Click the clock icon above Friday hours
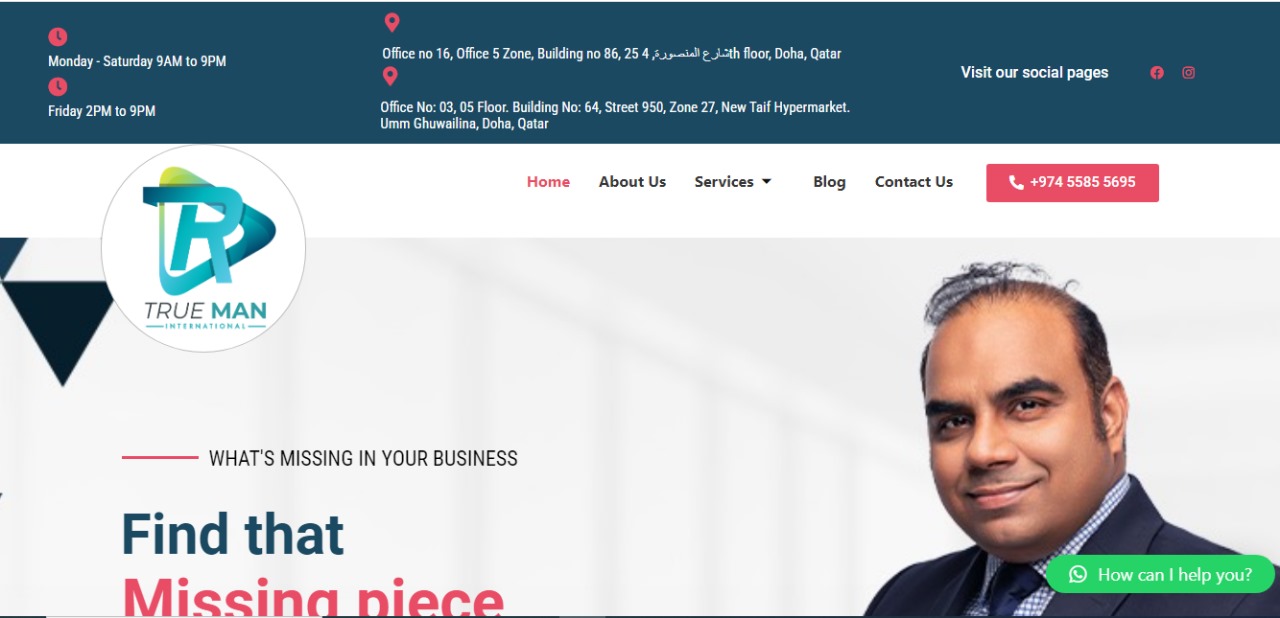 coord(58,87)
